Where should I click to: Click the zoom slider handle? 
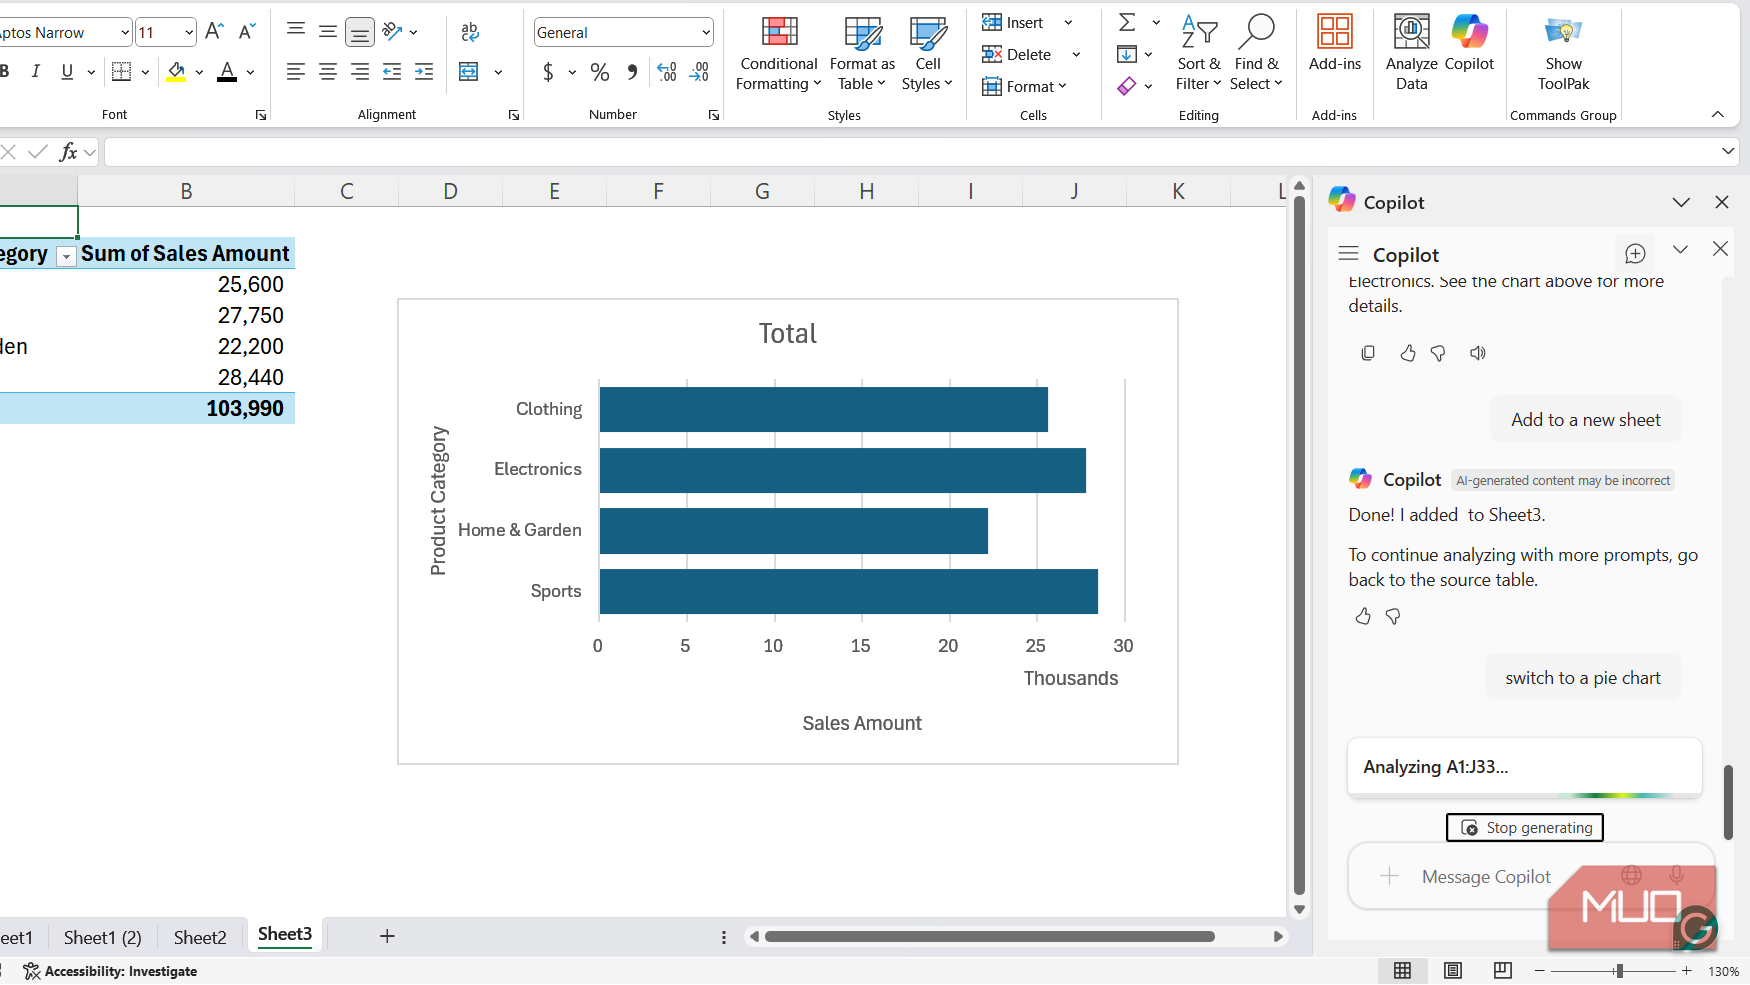click(1619, 971)
